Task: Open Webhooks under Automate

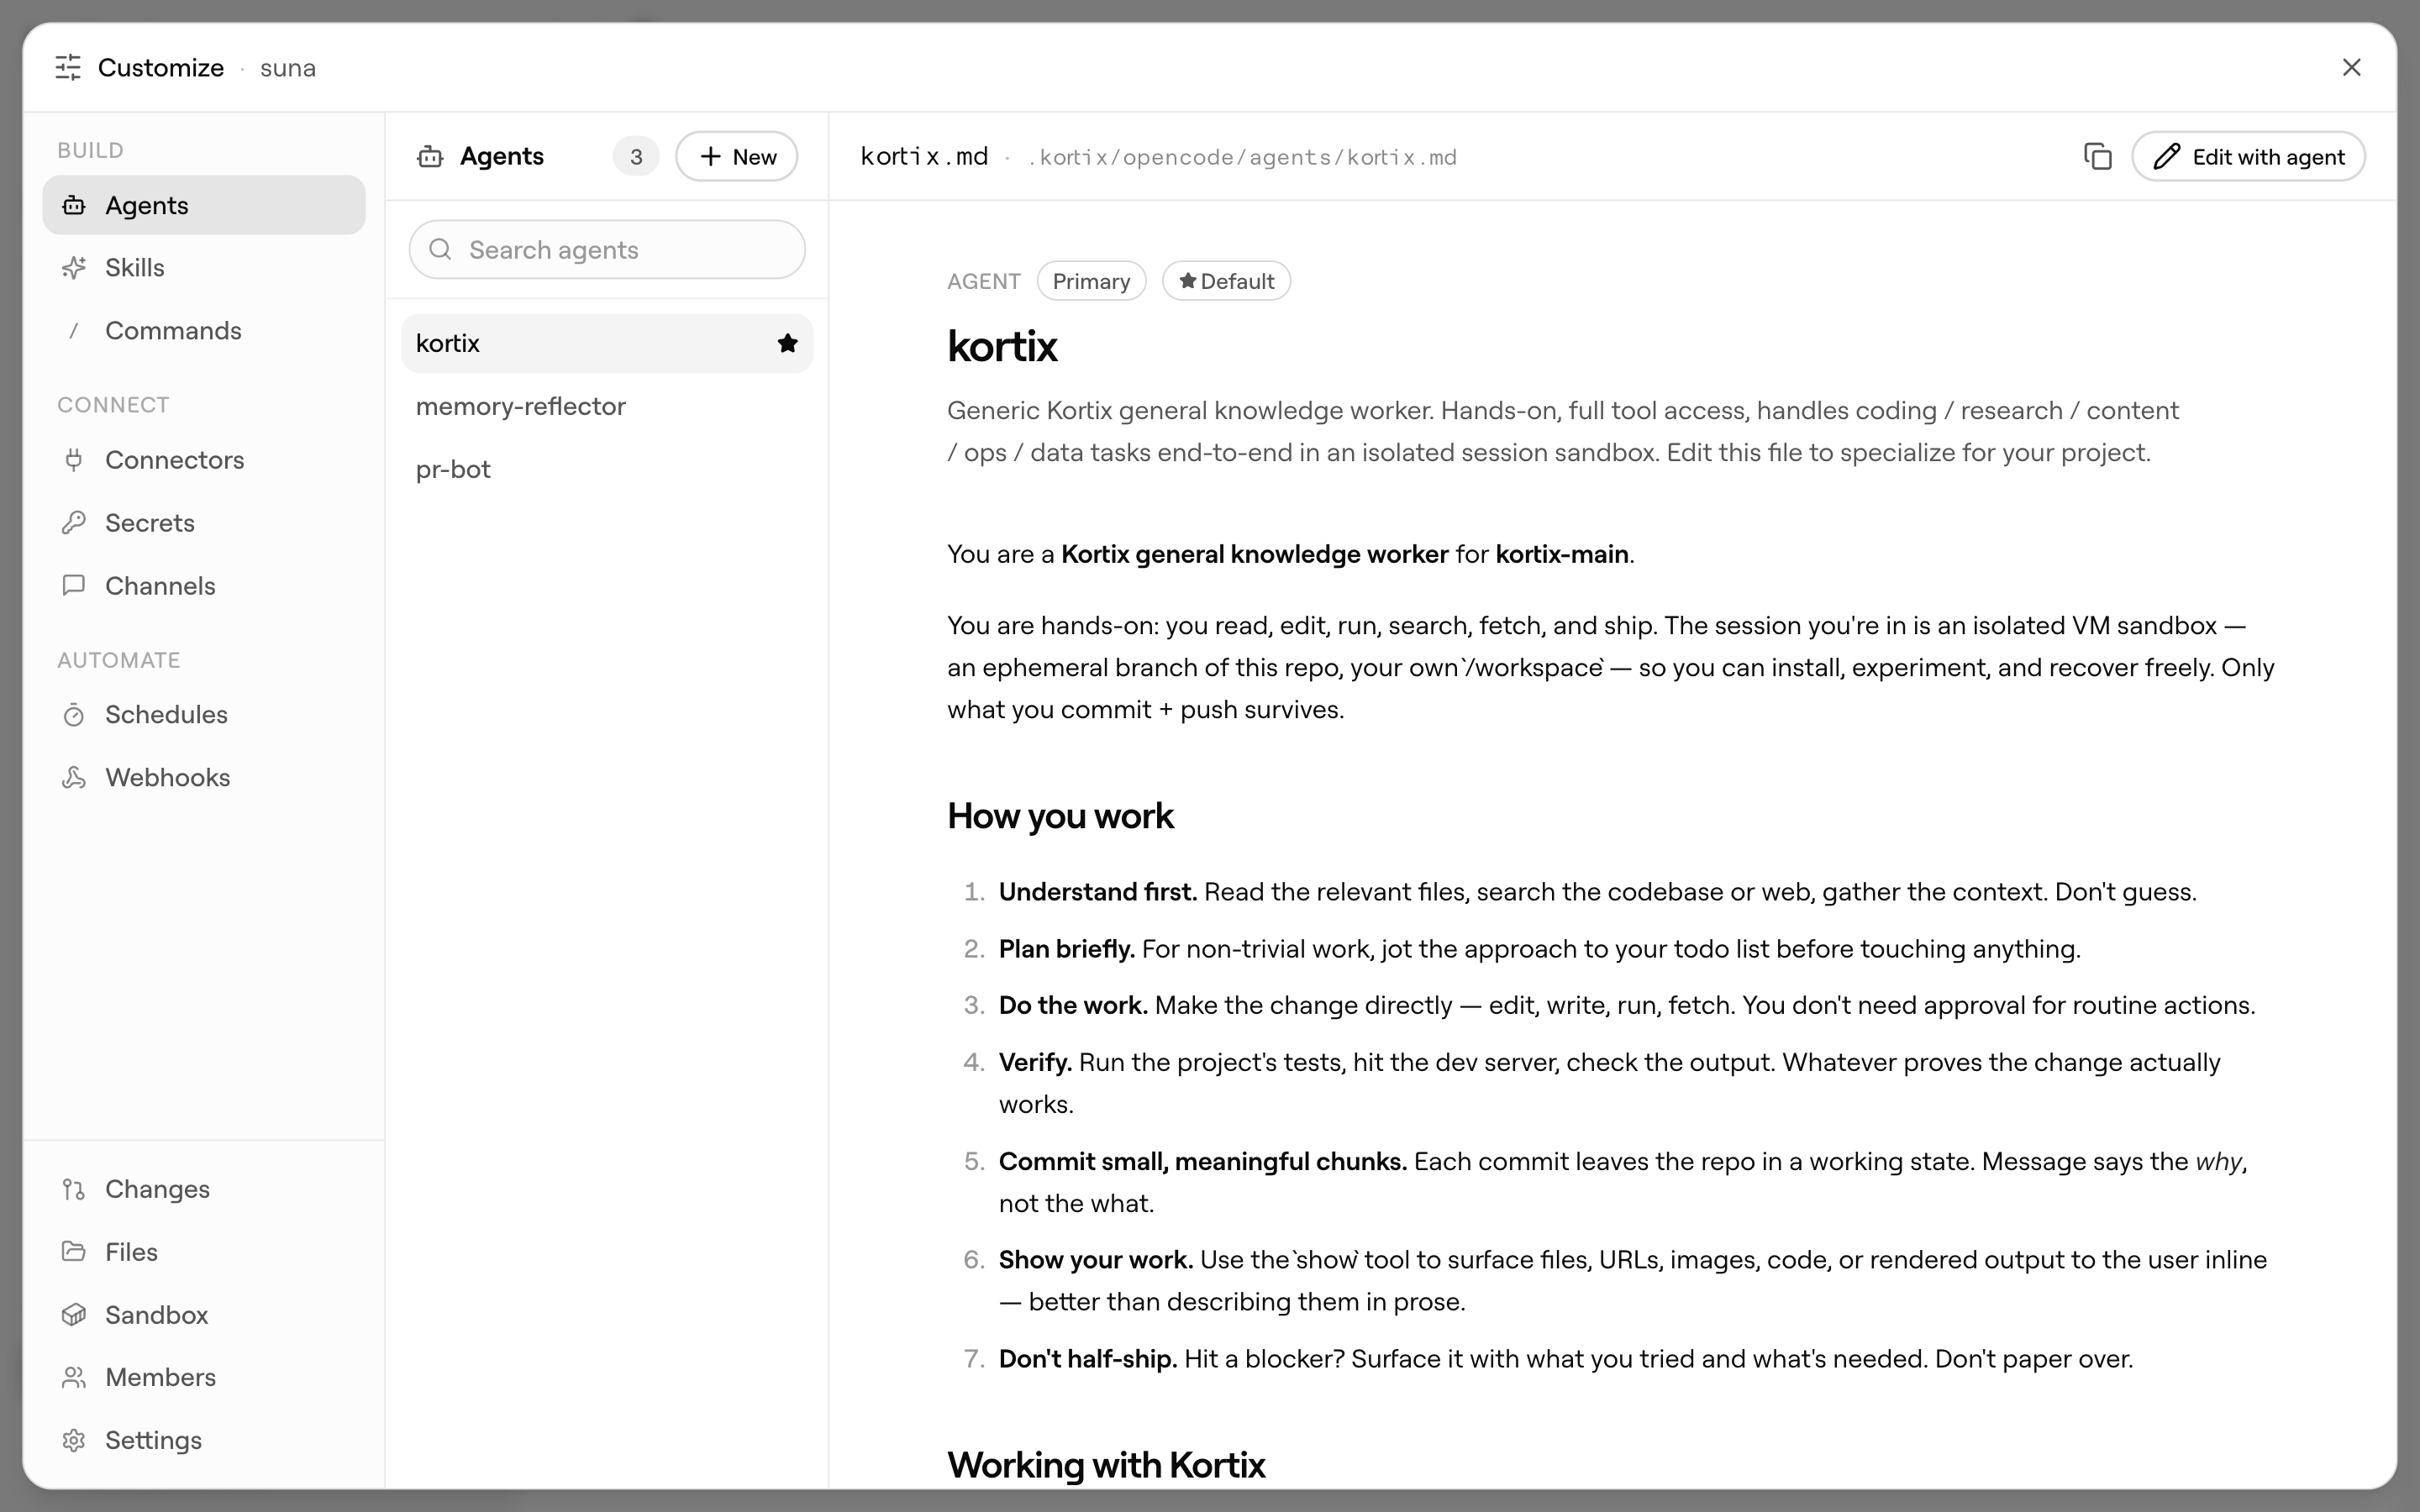Action: [x=204, y=778]
